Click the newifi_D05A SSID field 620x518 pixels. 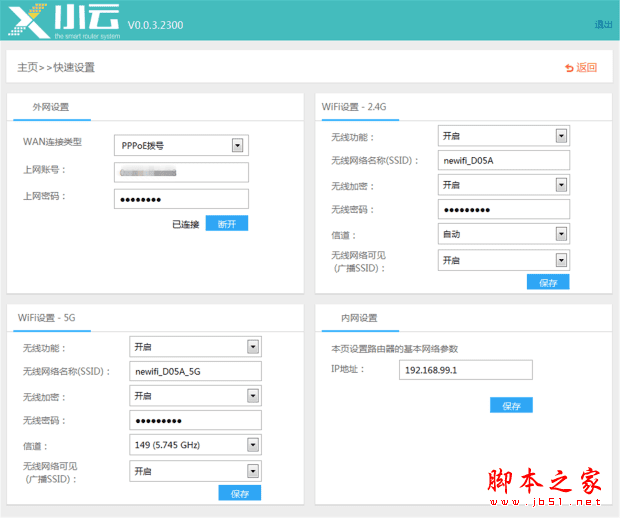(x=504, y=160)
